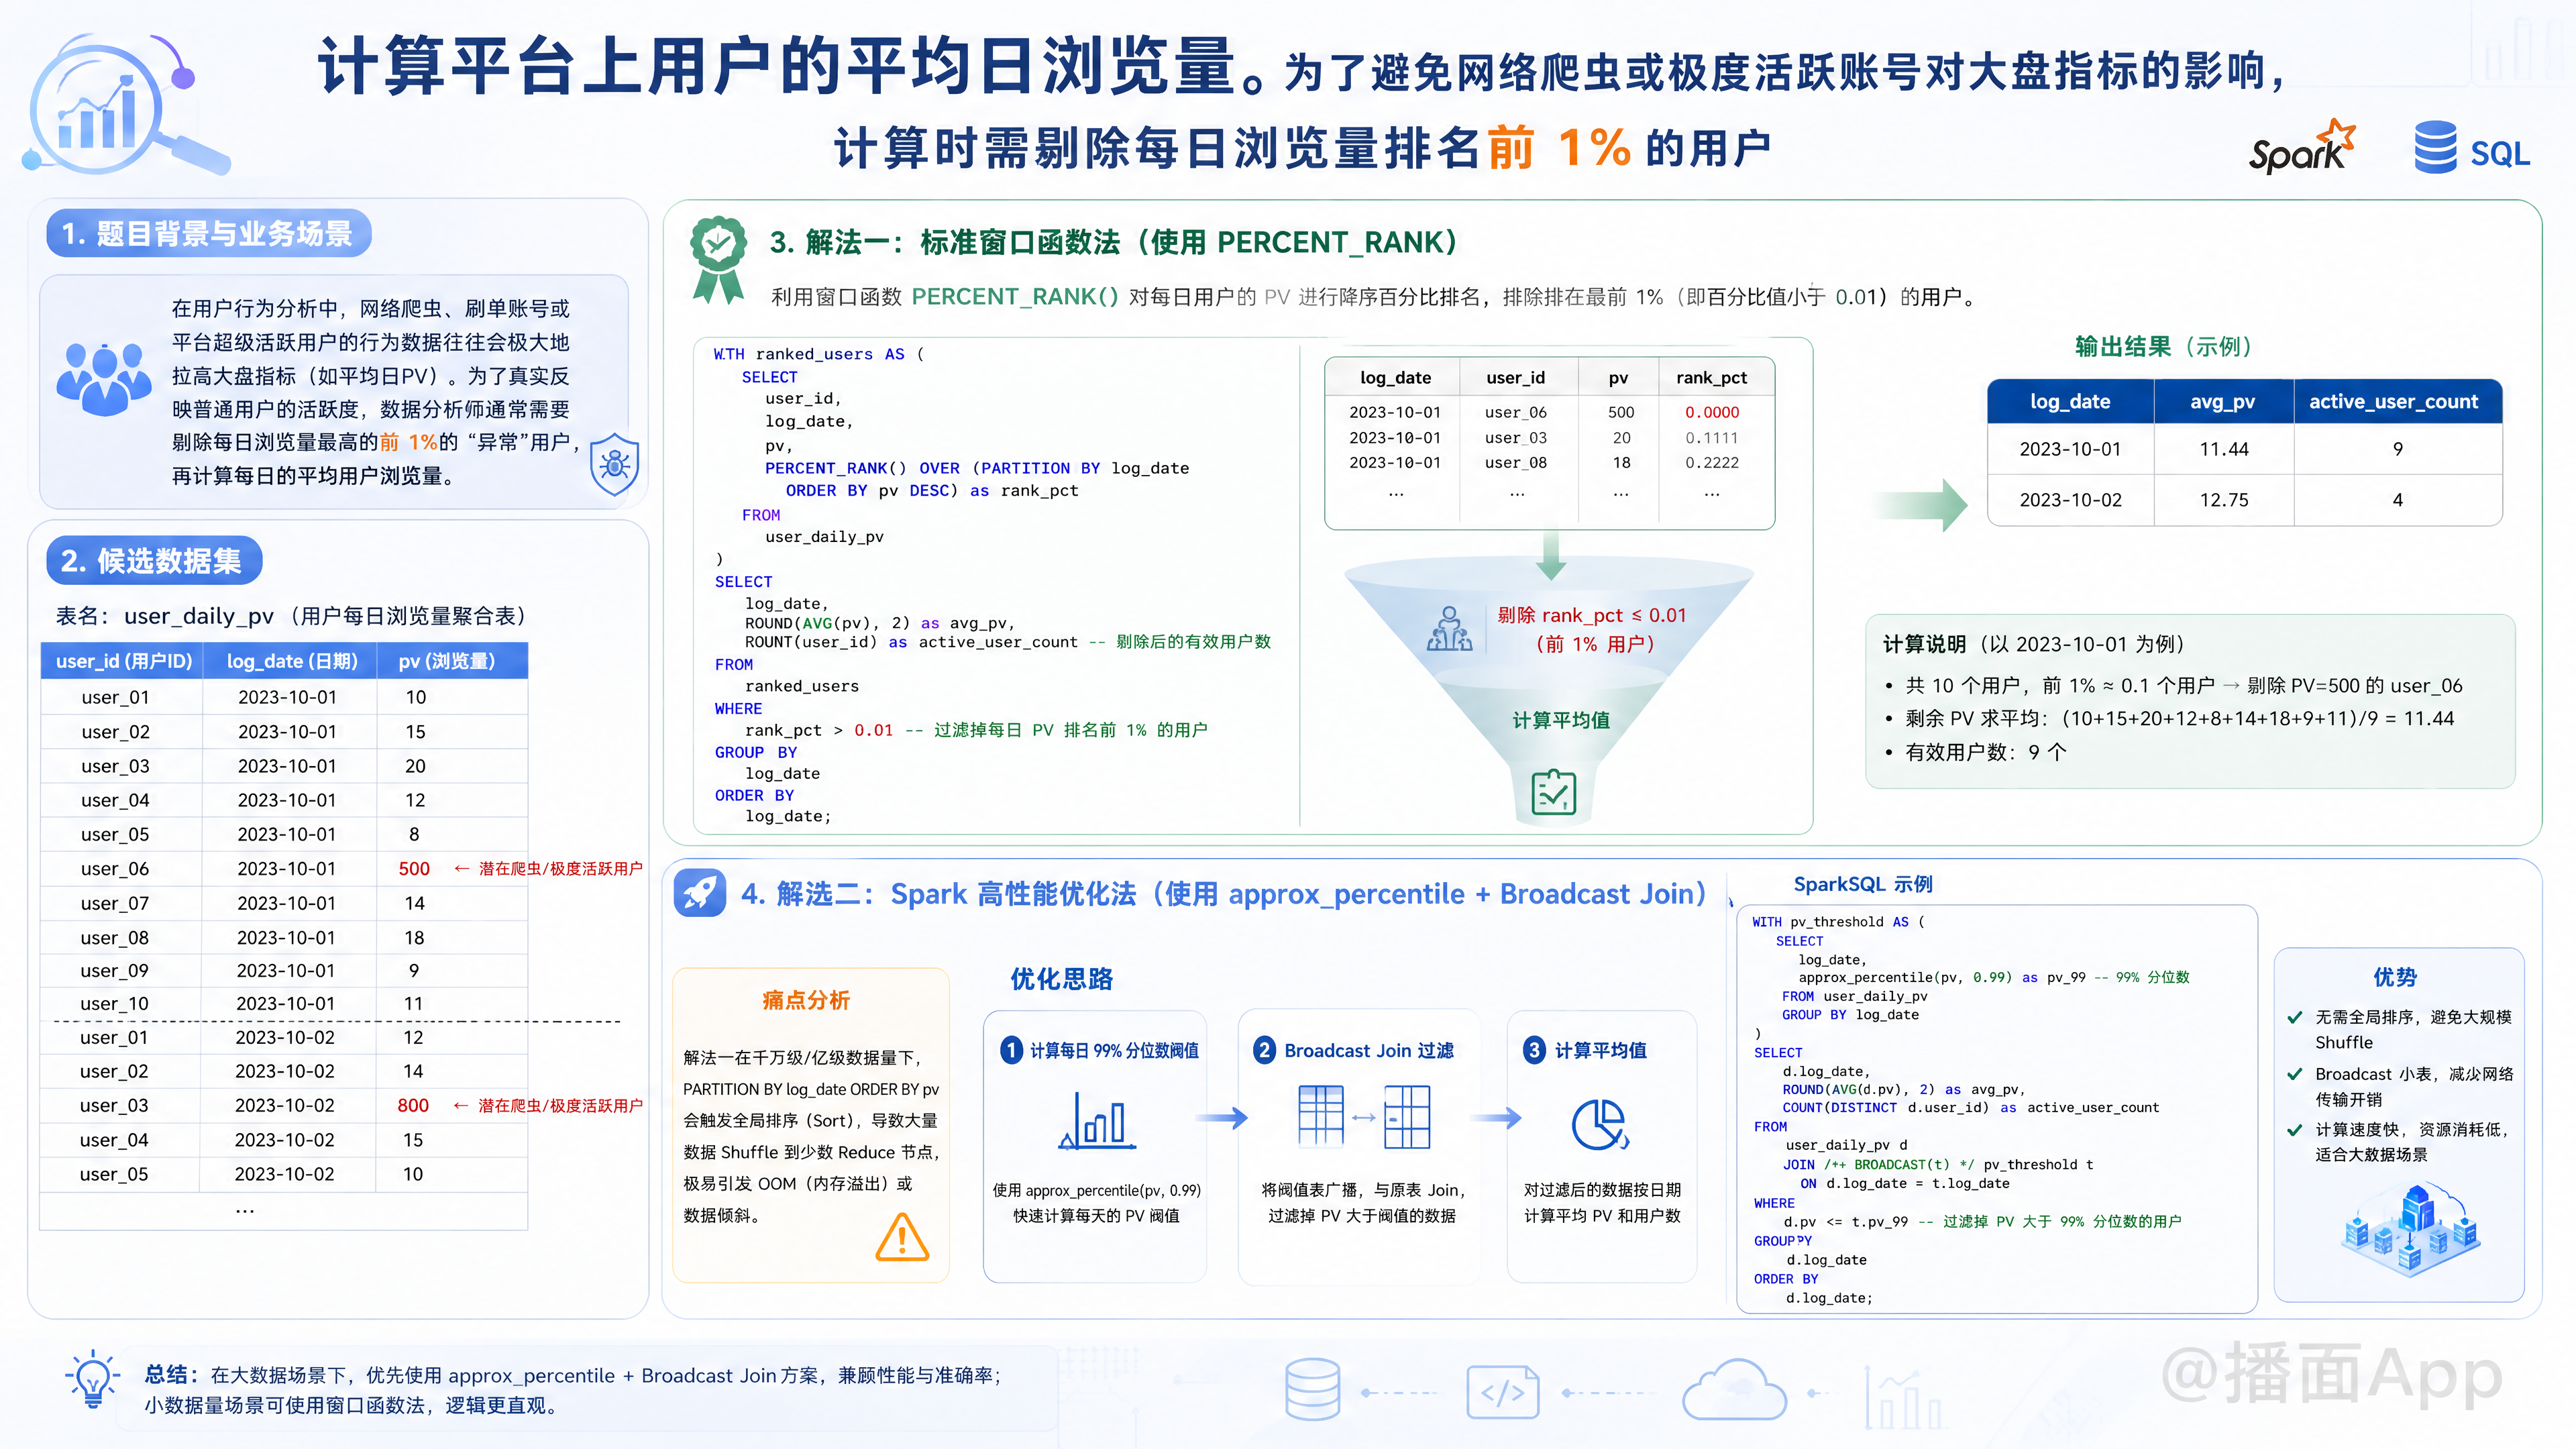Click the JOIN /*+ BROADCAST(t) */ code line
This screenshot has height=1449, width=2576.
1937,1164
